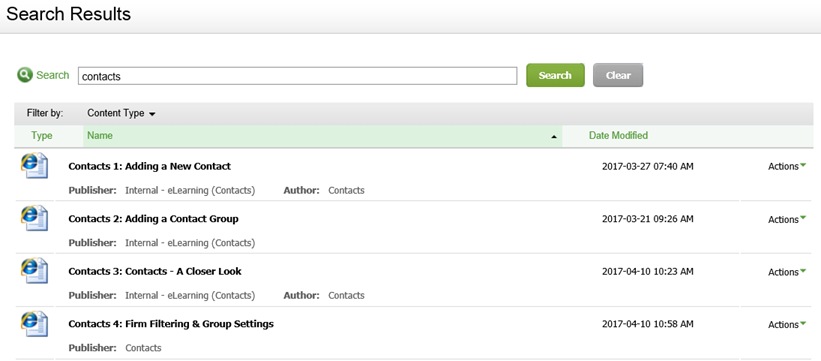Click author Contacts under Contacts 3
The image size is (821, 361).
coord(346,296)
